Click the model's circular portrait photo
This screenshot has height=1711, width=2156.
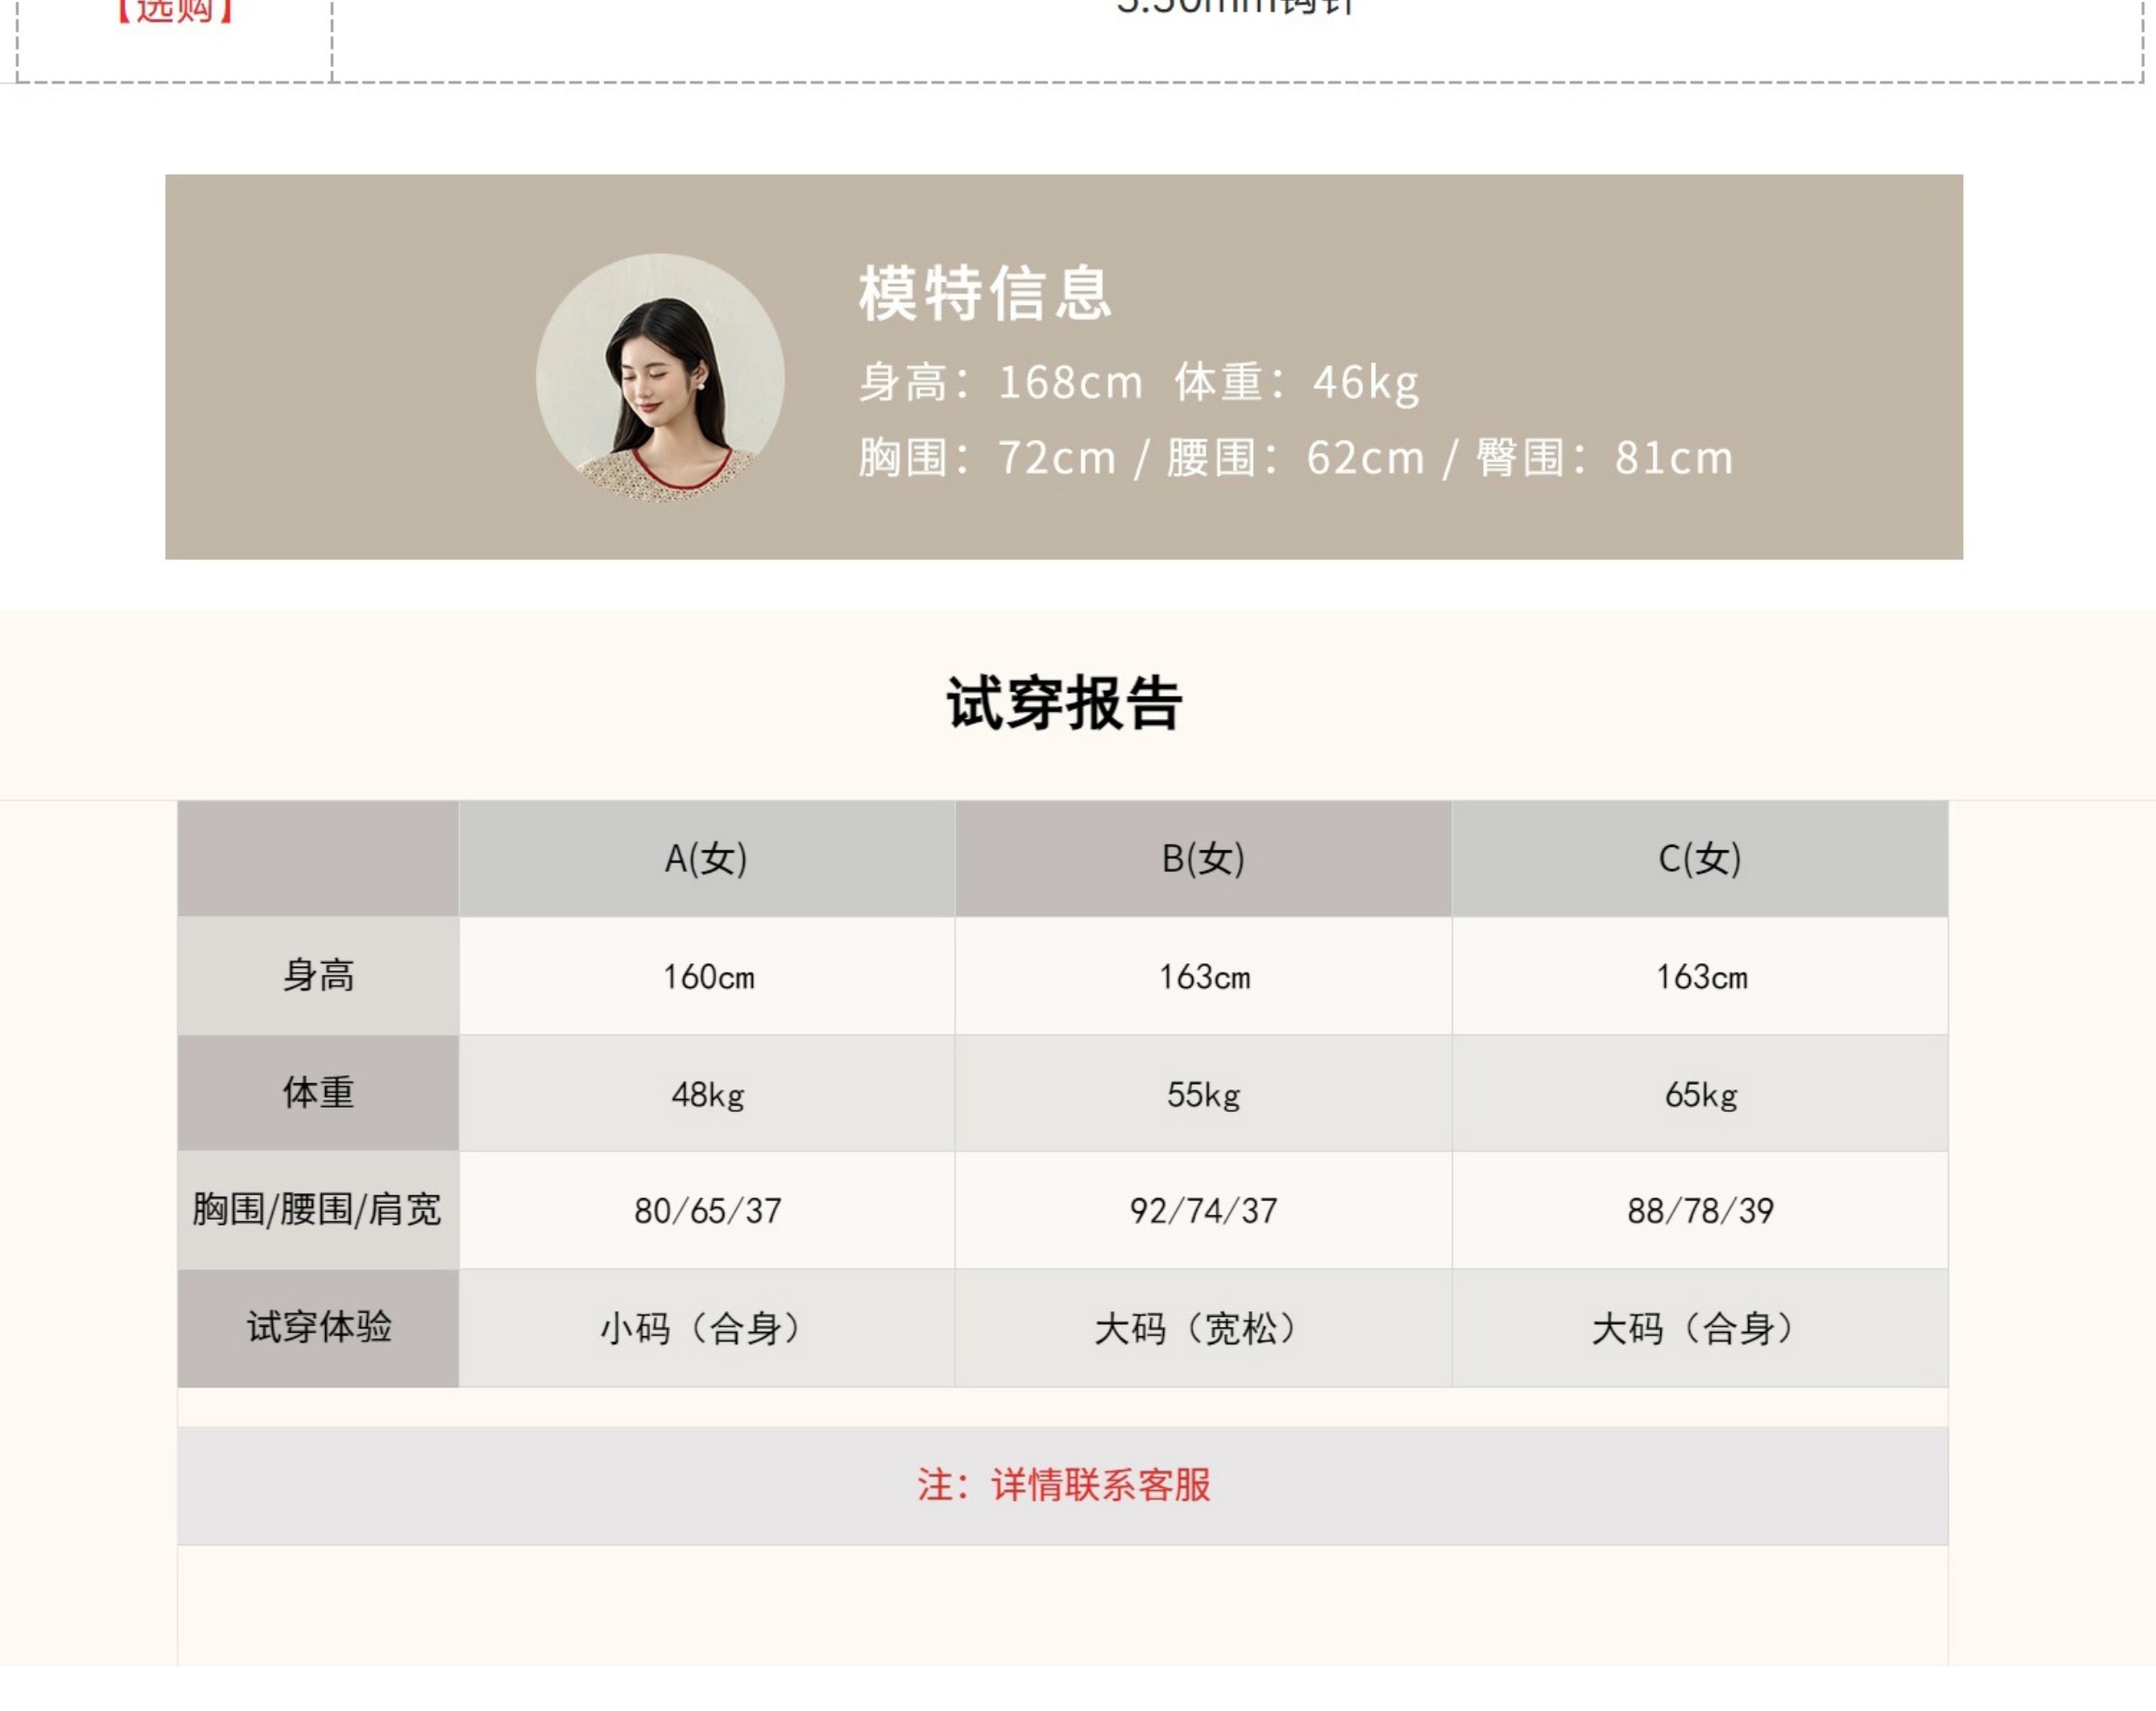(x=660, y=377)
